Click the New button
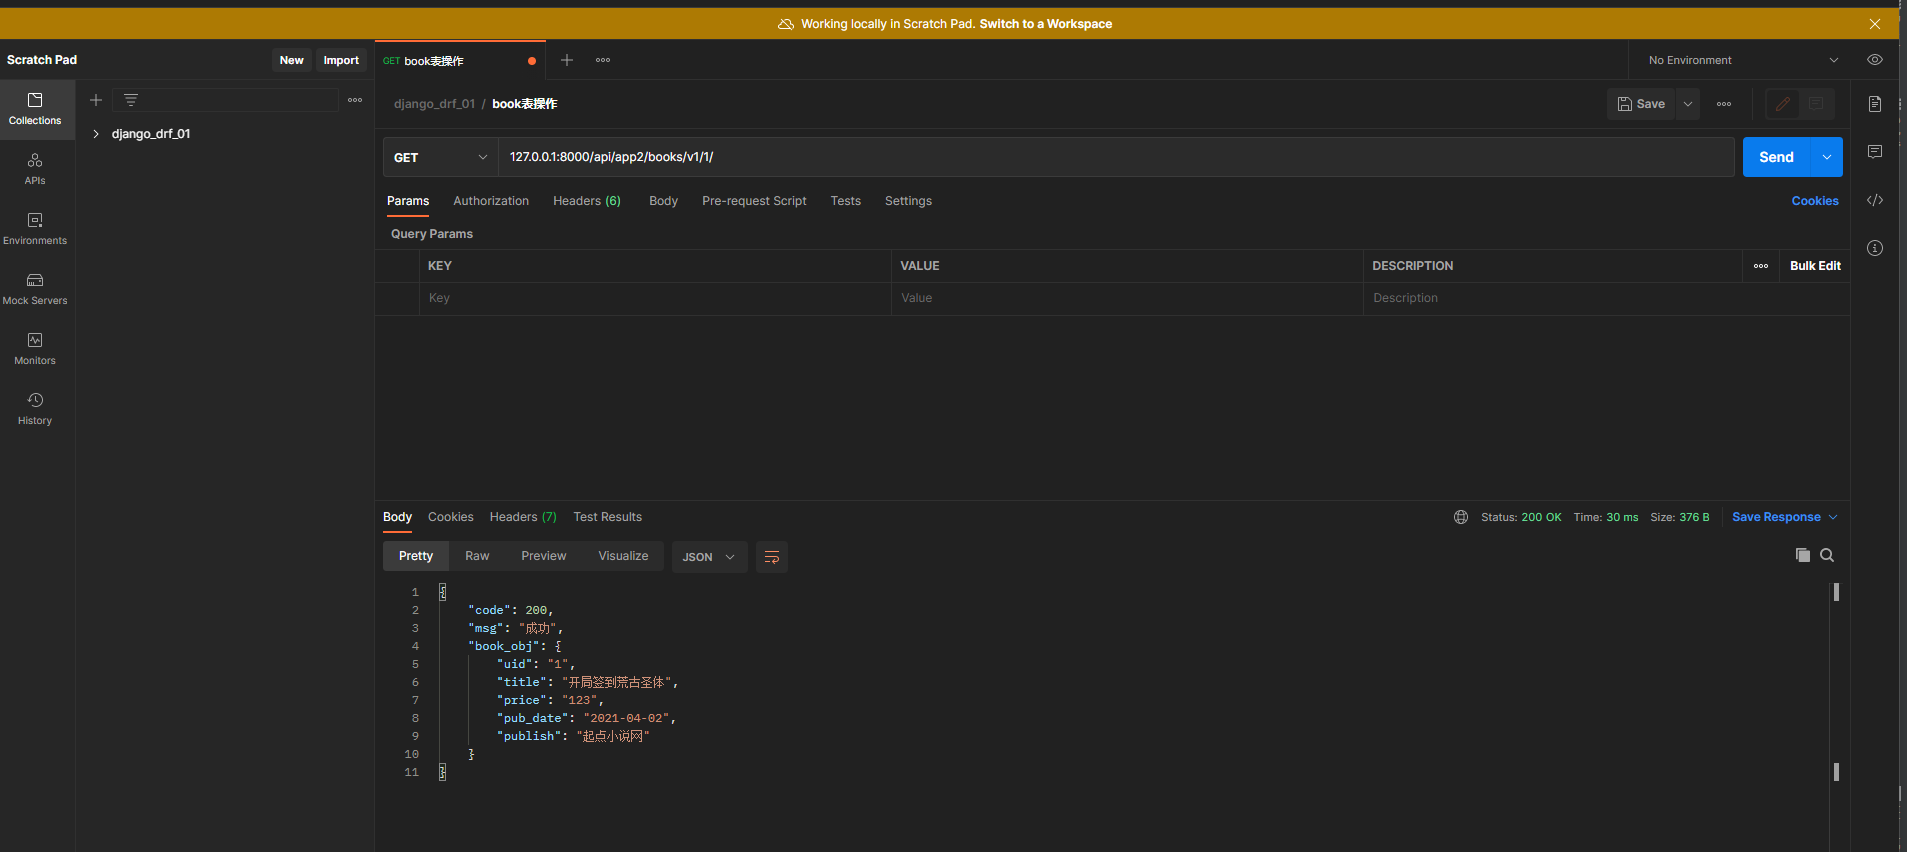 coord(291,60)
